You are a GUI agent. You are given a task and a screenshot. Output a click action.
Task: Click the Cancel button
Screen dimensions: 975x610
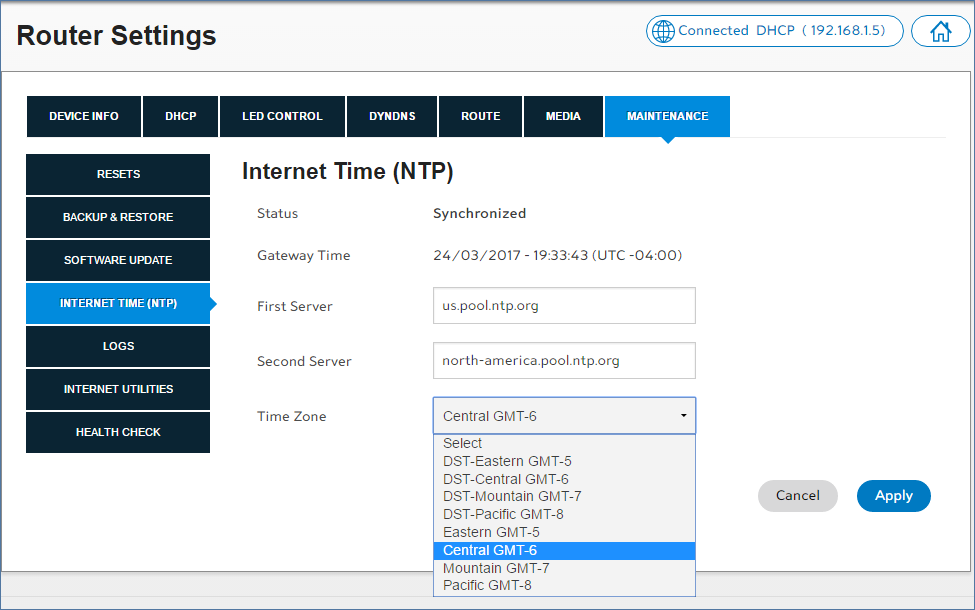(x=797, y=496)
